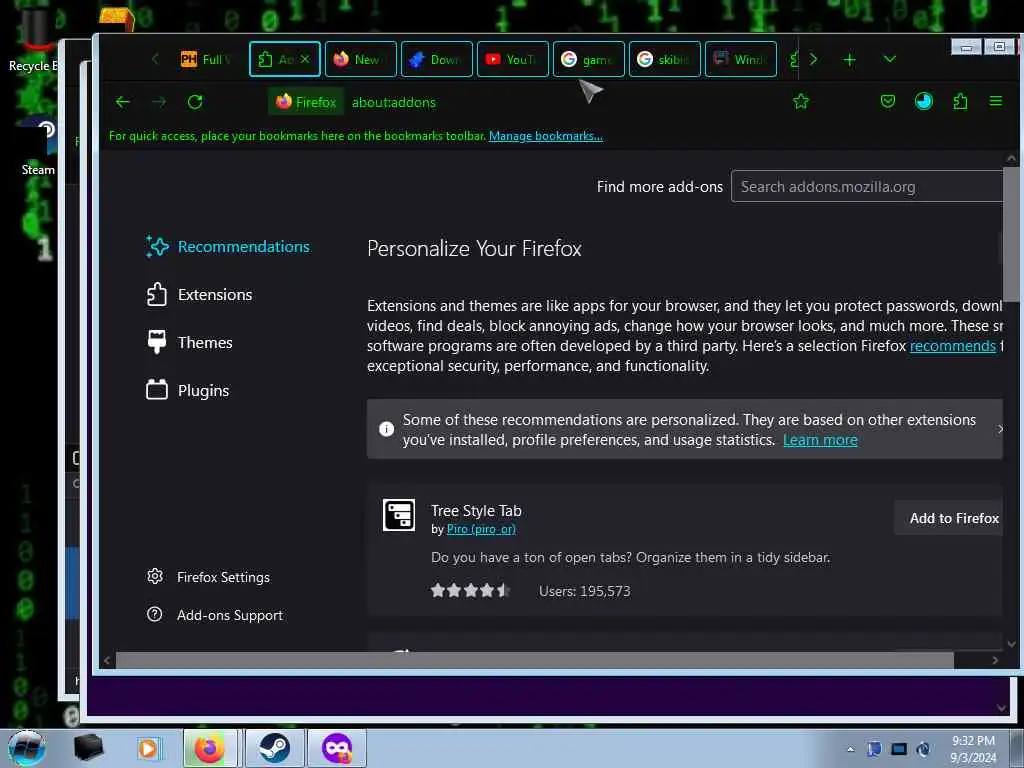Switch to the YouTube tab
The width and height of the screenshot is (1024, 768).
click(x=513, y=59)
